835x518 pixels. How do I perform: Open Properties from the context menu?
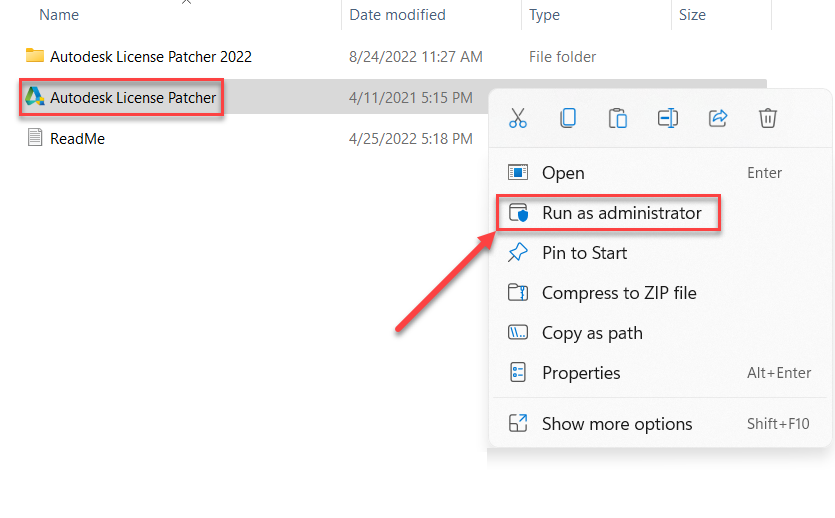coord(660,373)
